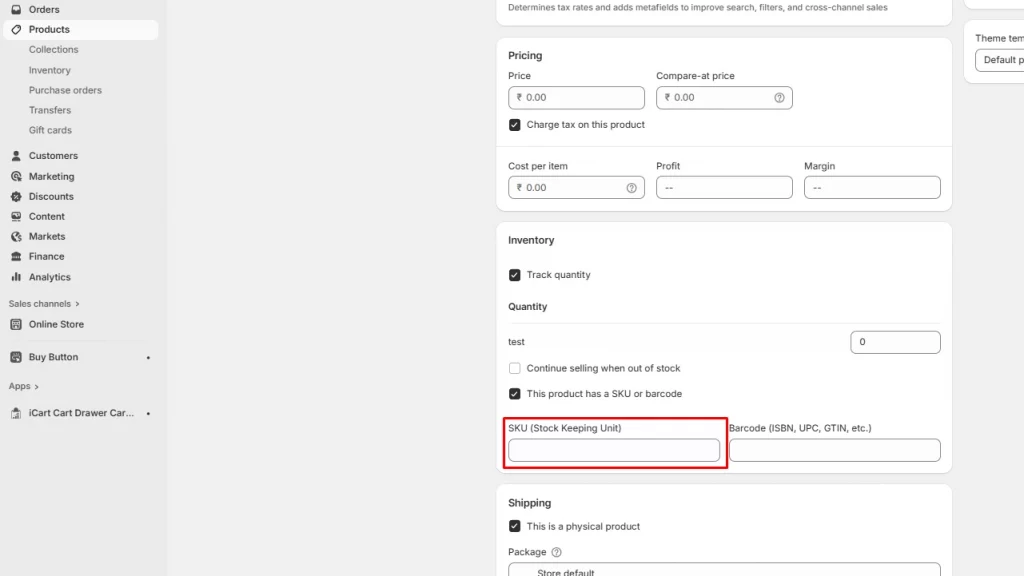Image resolution: width=1024 pixels, height=576 pixels.
Task: Click the Package help icon
Action: click(556, 552)
